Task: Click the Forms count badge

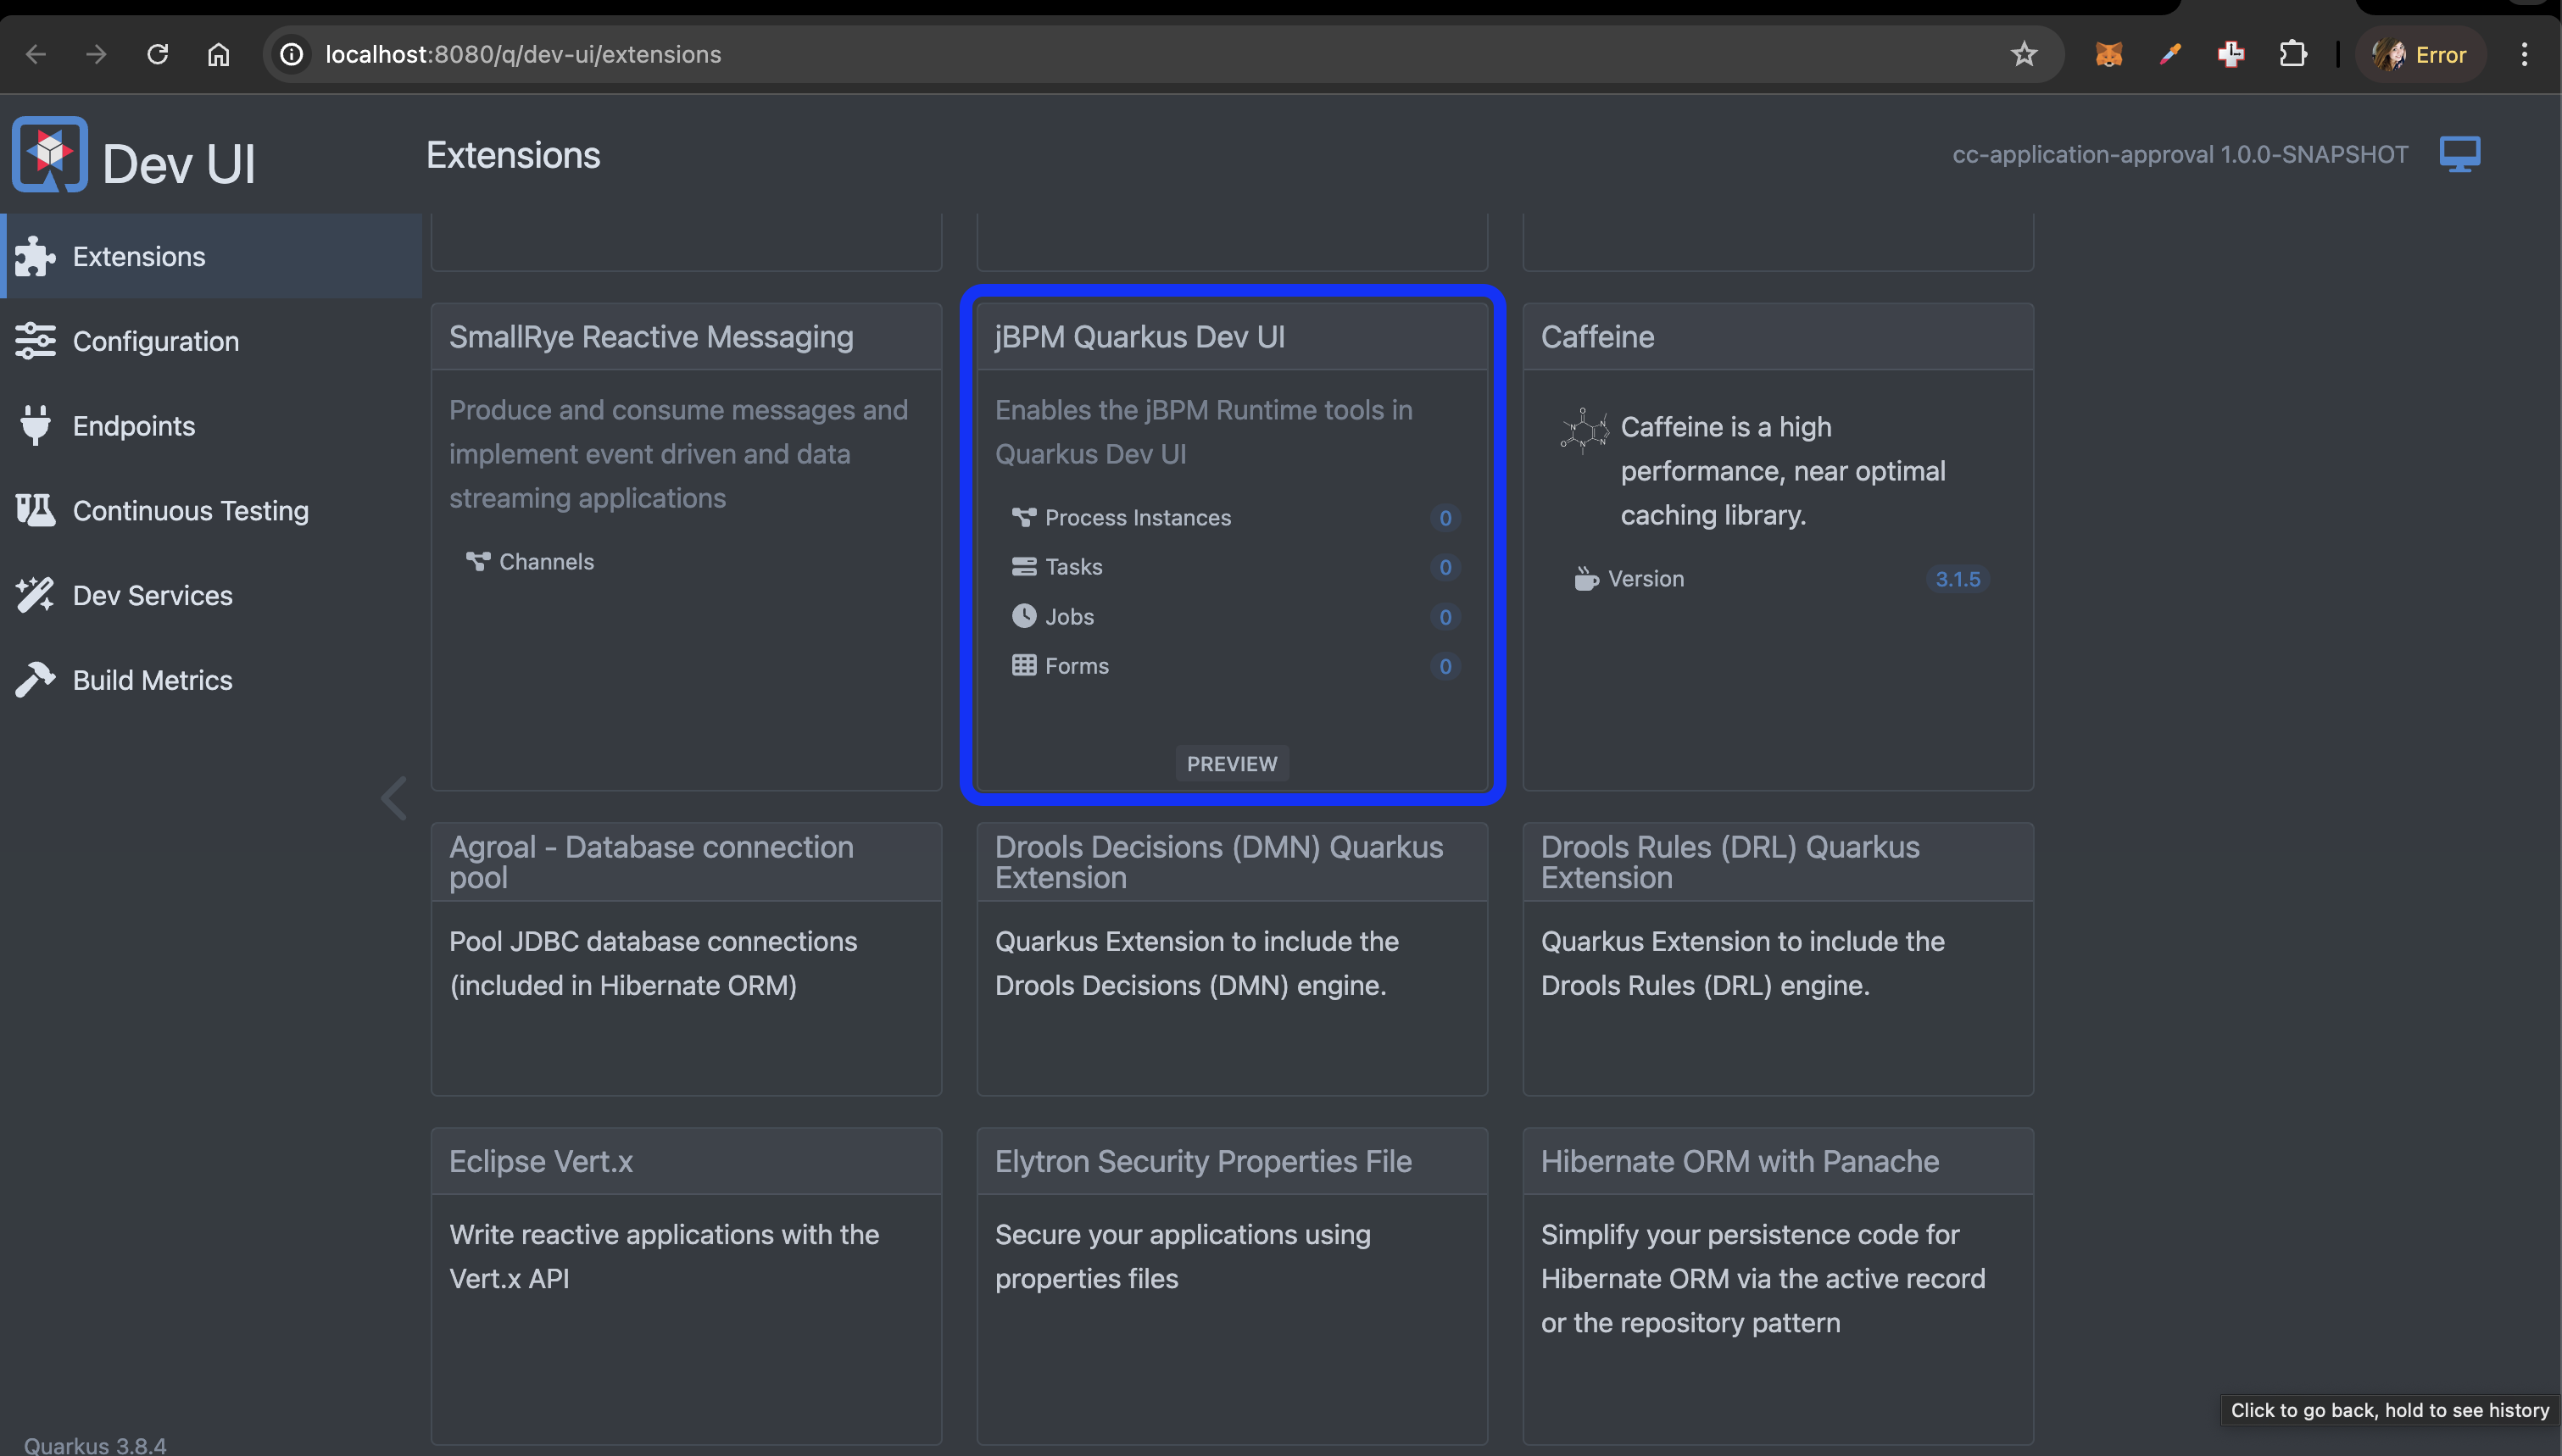Action: 1444,666
